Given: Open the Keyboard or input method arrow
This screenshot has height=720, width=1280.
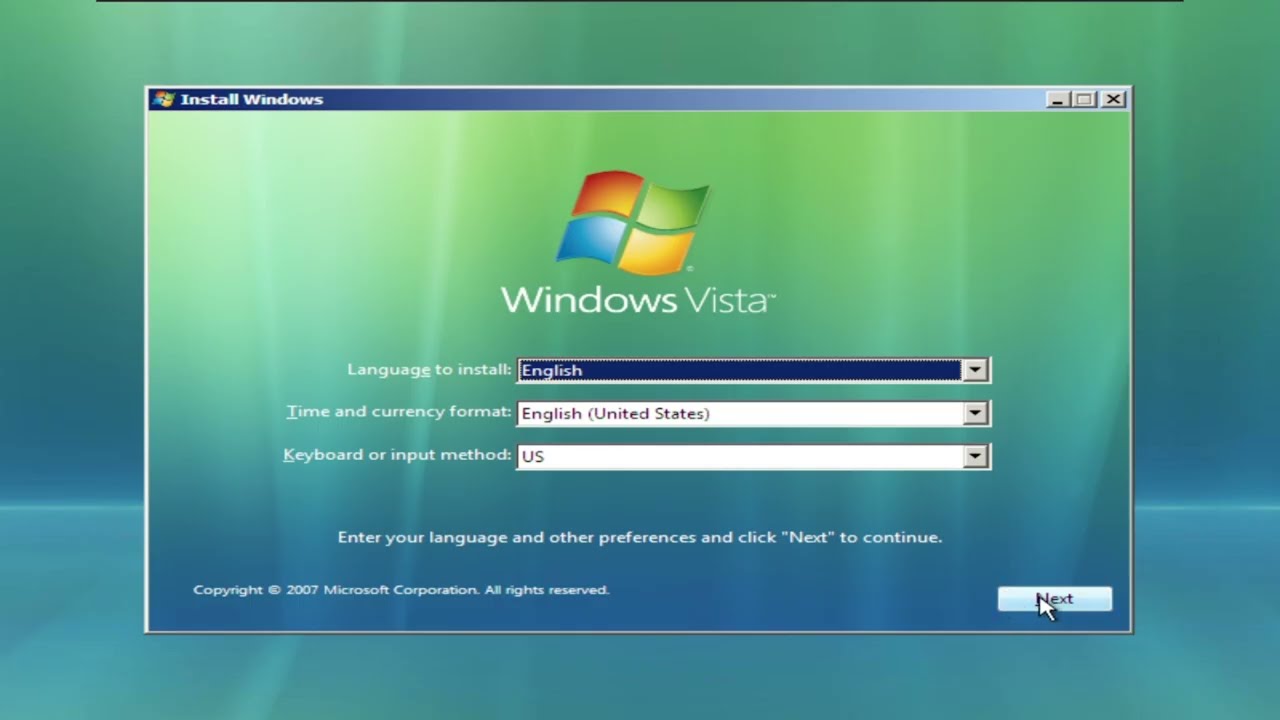Looking at the screenshot, I should pyautogui.click(x=975, y=456).
